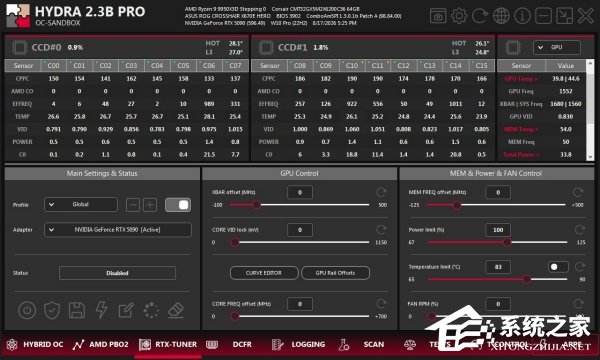Click the MEM FREQ offset value field
Screen dimensions: 600x360
(498, 192)
